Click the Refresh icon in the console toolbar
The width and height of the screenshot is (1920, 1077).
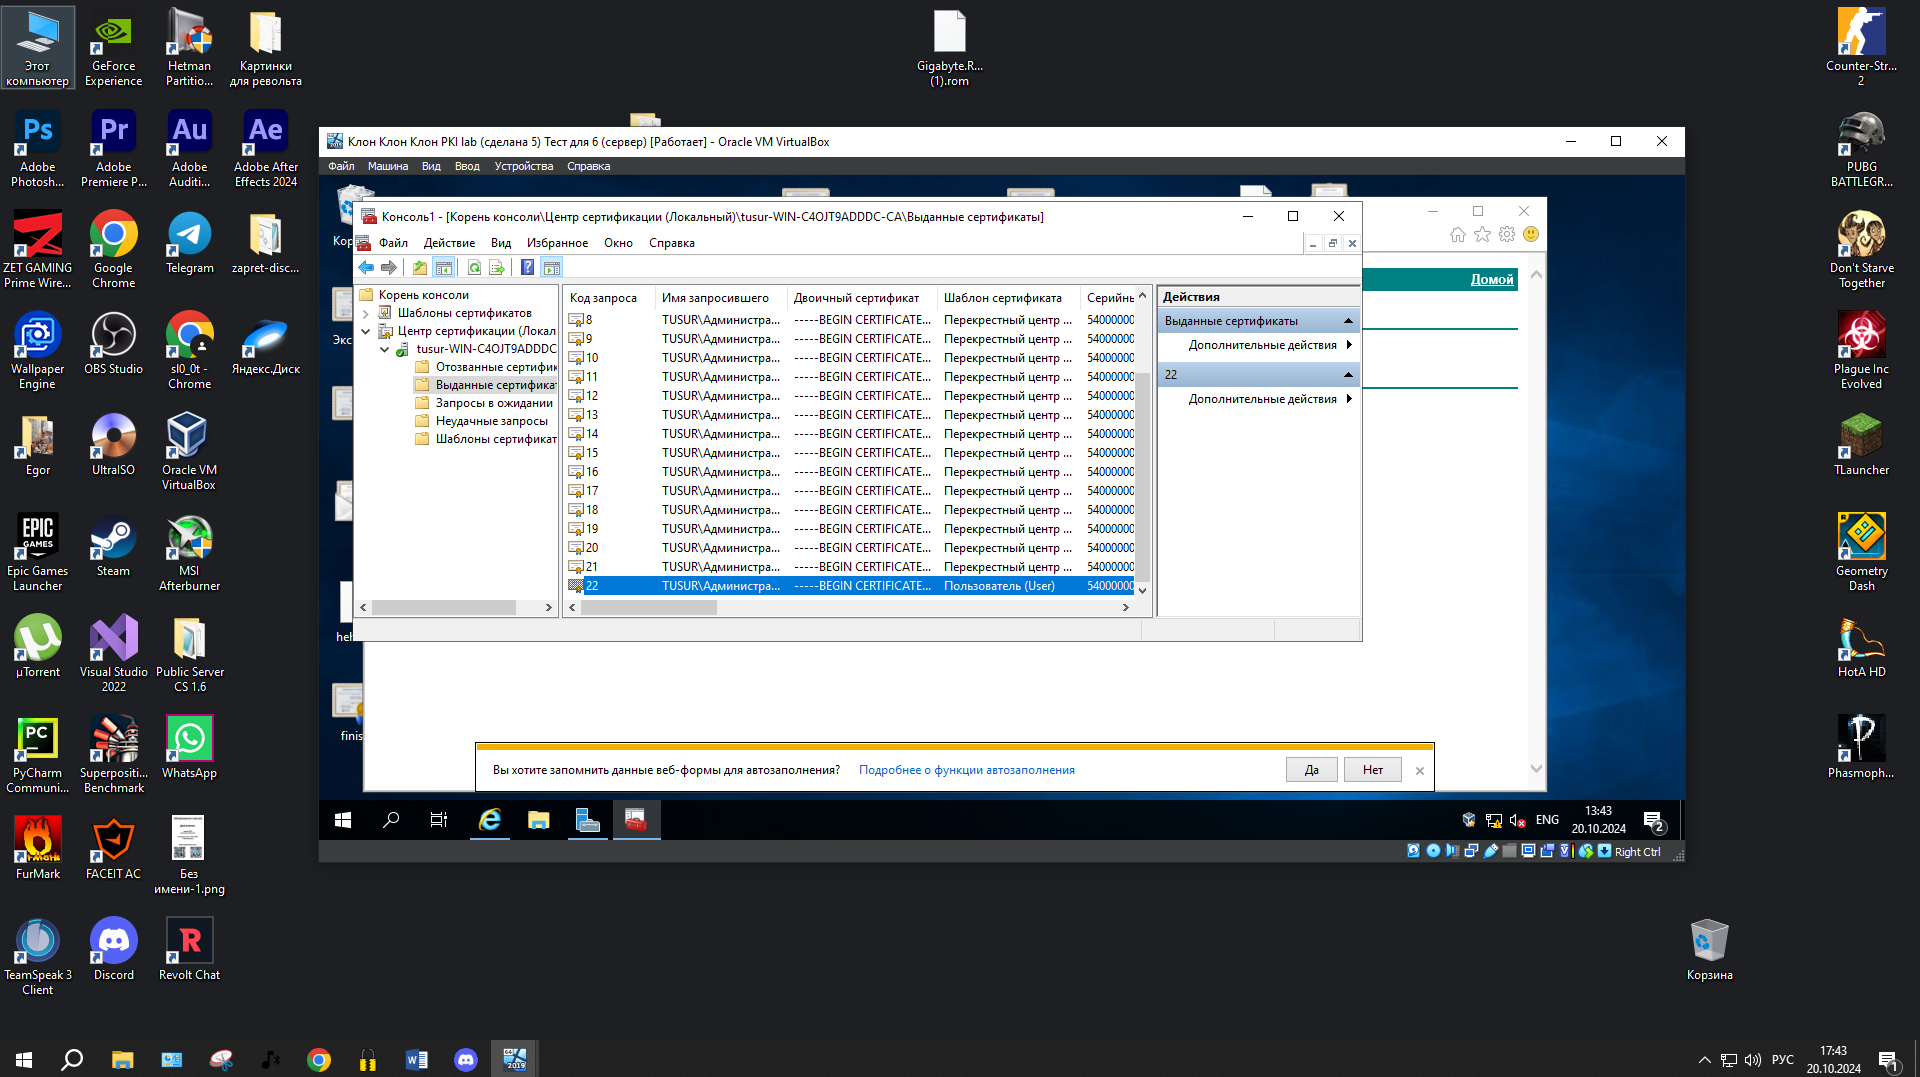pos(474,268)
